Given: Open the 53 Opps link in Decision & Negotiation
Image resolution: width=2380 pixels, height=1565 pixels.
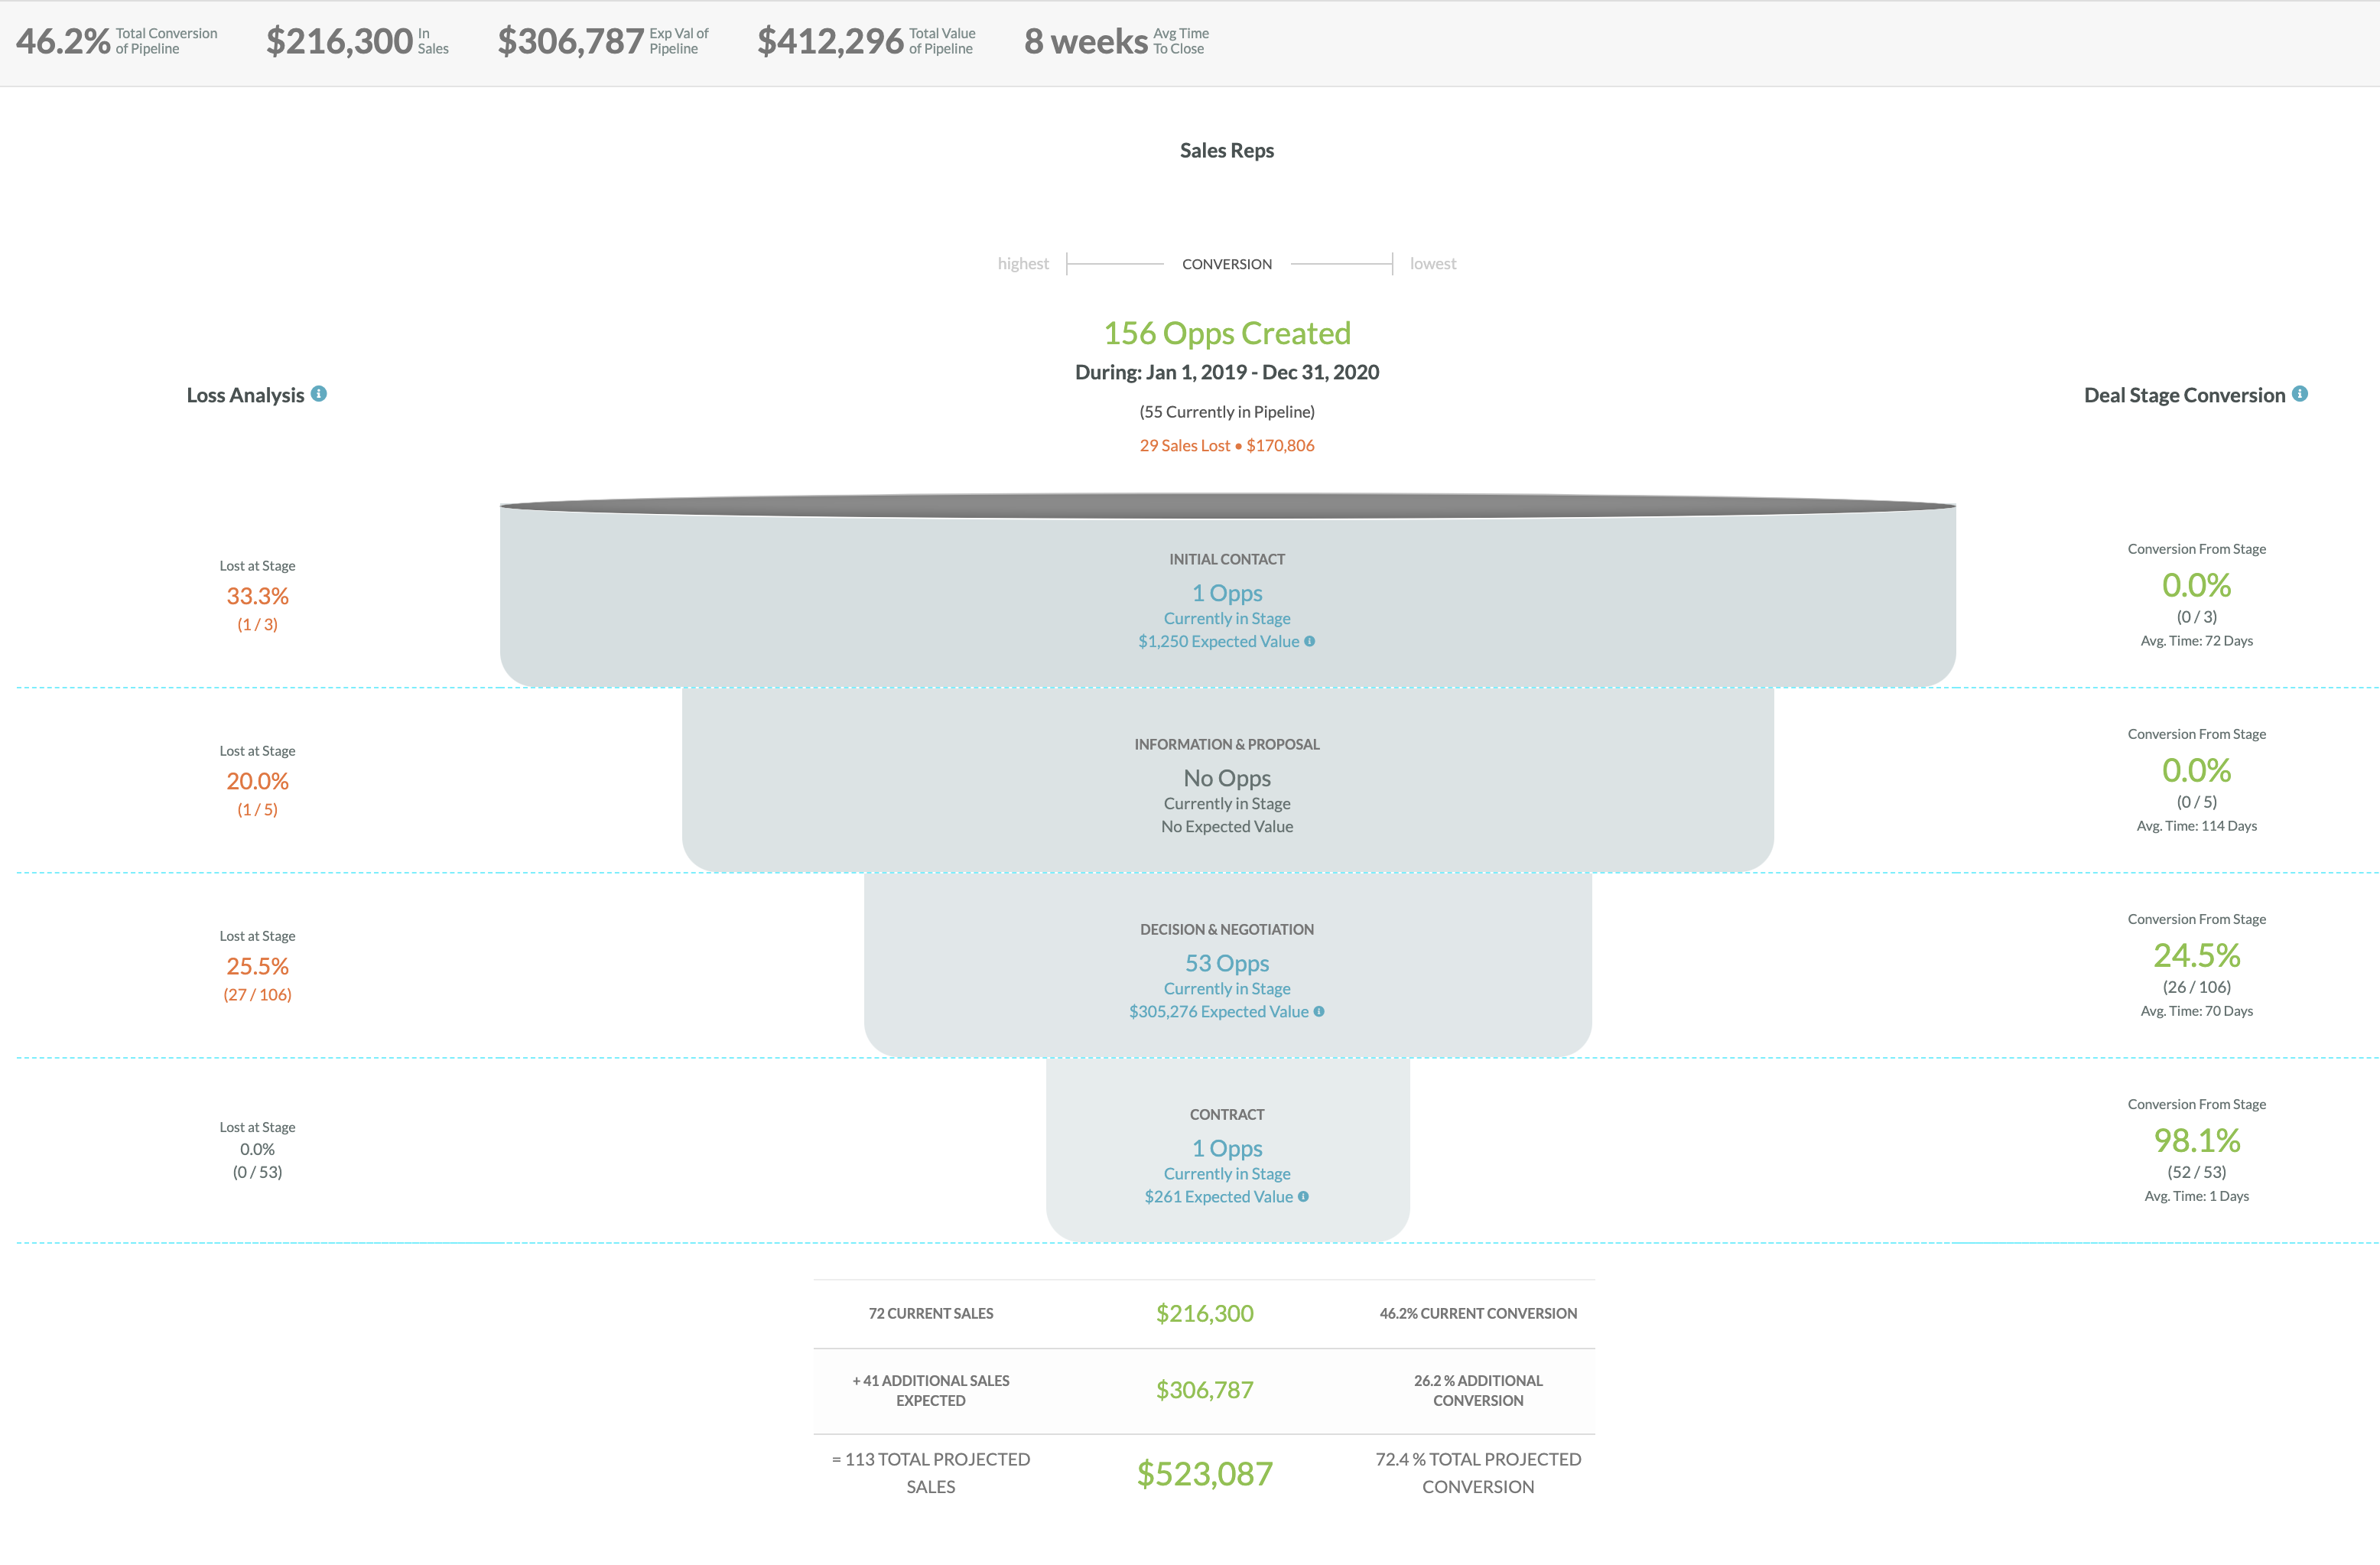Looking at the screenshot, I should click(x=1227, y=963).
